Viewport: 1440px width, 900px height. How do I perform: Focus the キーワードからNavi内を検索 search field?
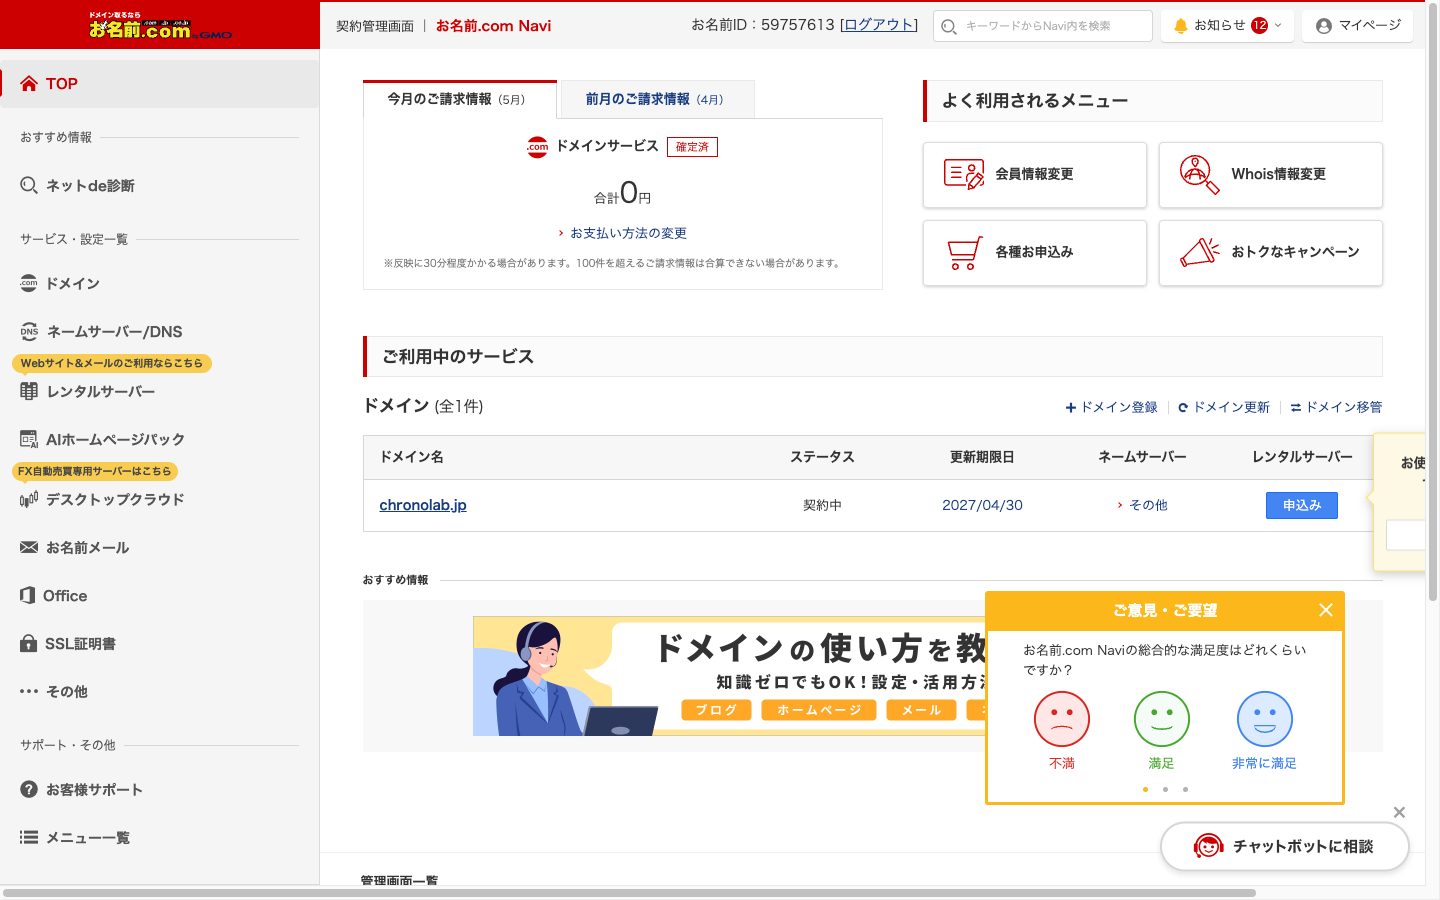pos(1043,26)
